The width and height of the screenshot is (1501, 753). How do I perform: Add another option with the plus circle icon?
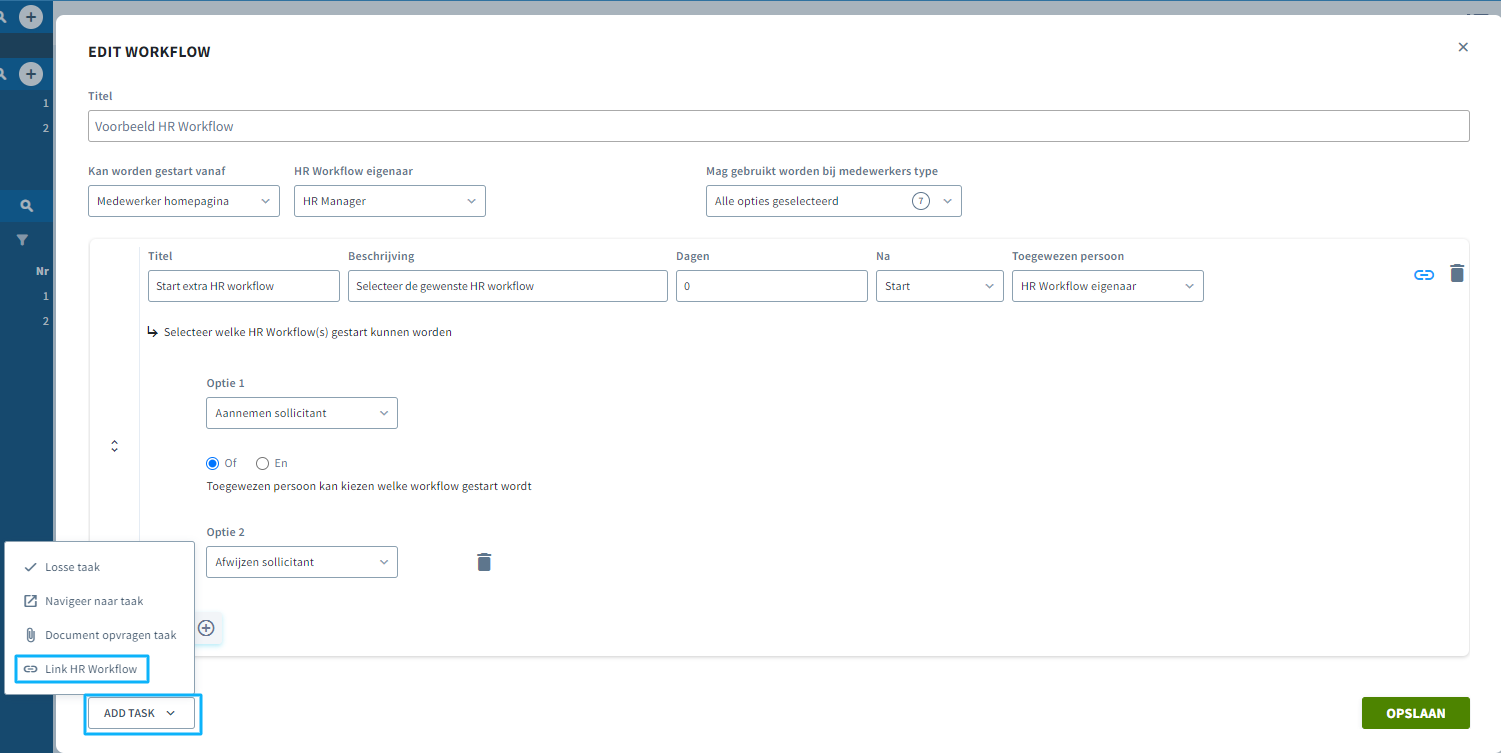[206, 628]
